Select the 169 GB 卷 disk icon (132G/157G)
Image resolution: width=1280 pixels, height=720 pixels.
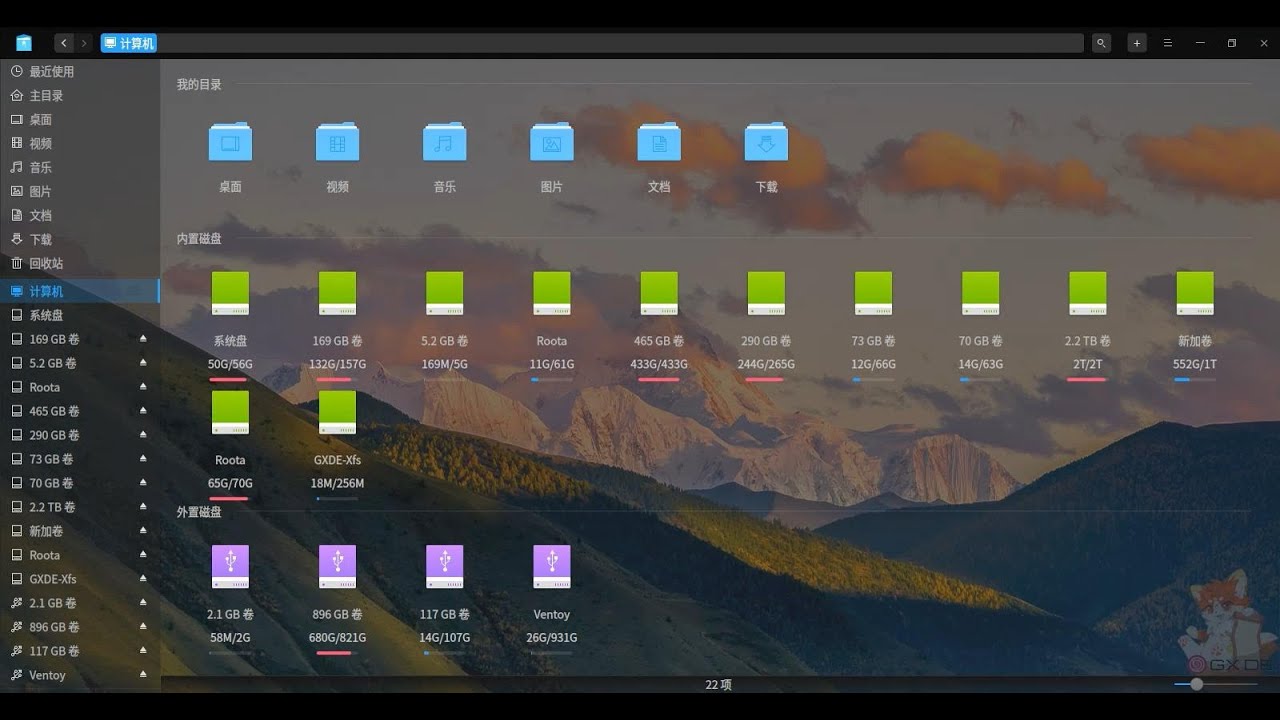tap(337, 294)
